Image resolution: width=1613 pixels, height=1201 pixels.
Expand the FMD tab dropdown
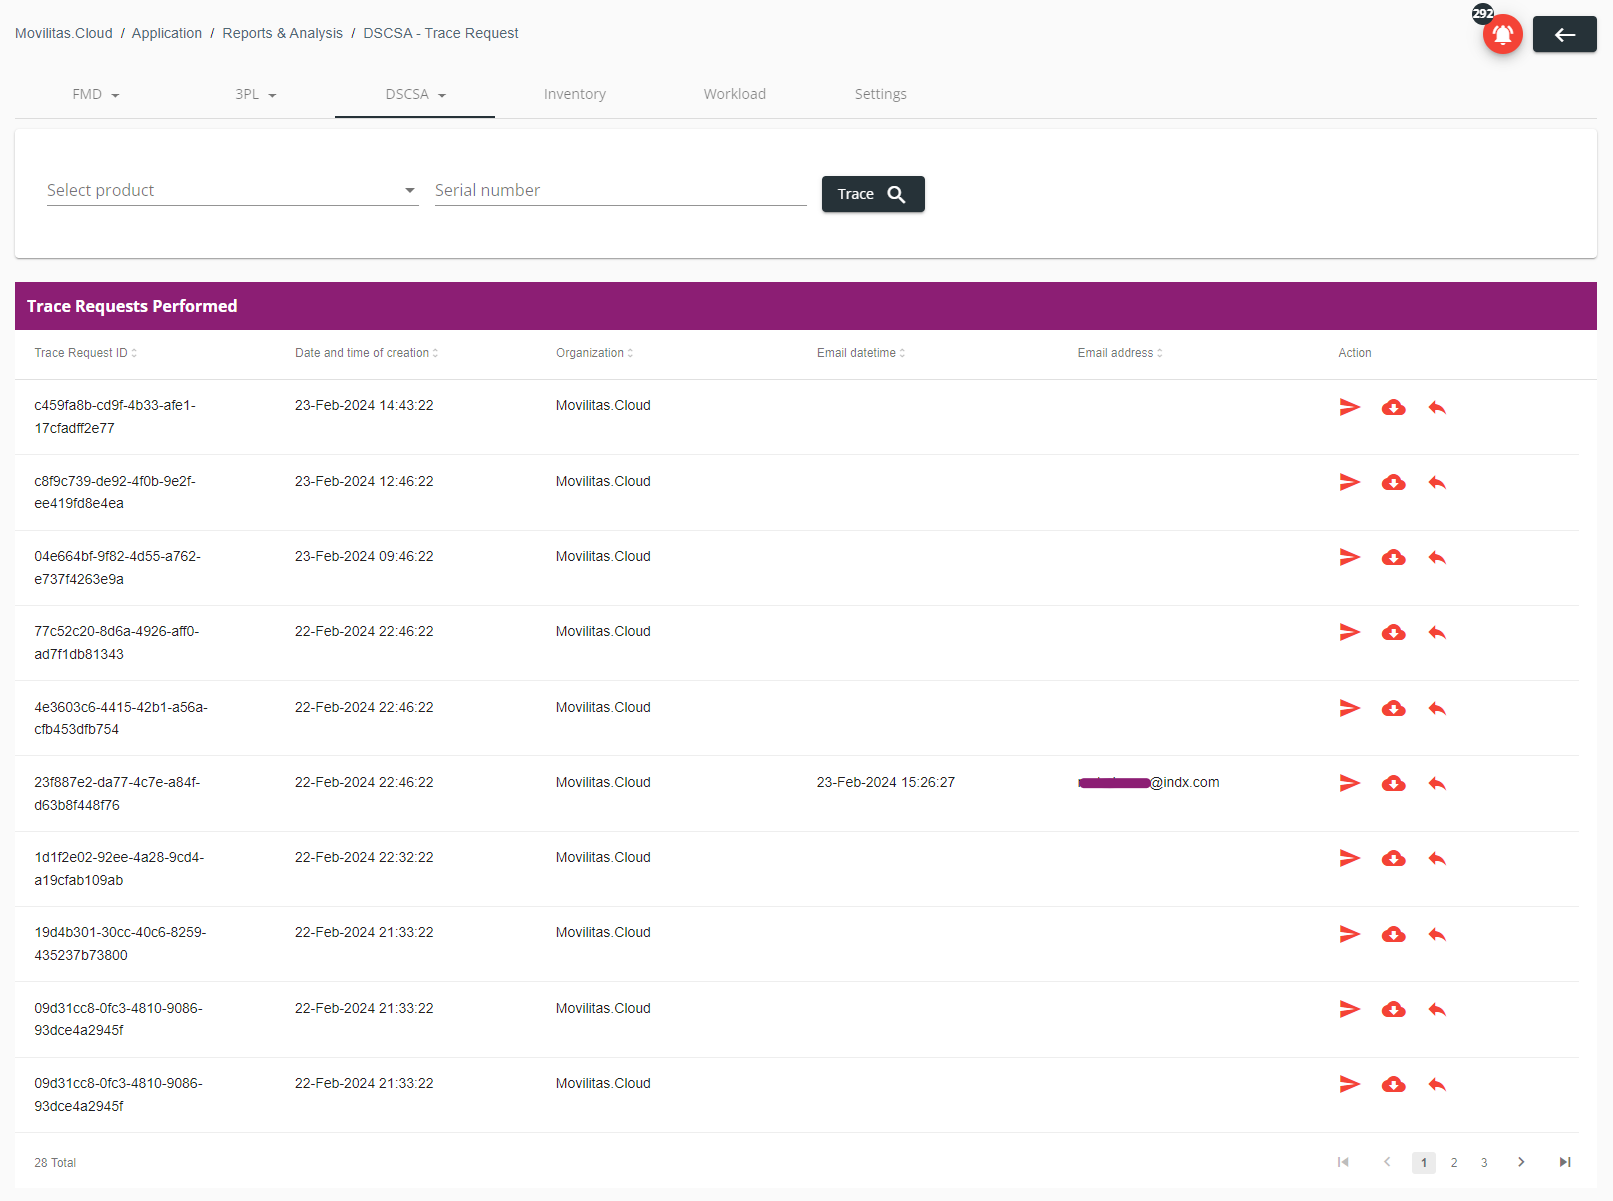click(95, 94)
